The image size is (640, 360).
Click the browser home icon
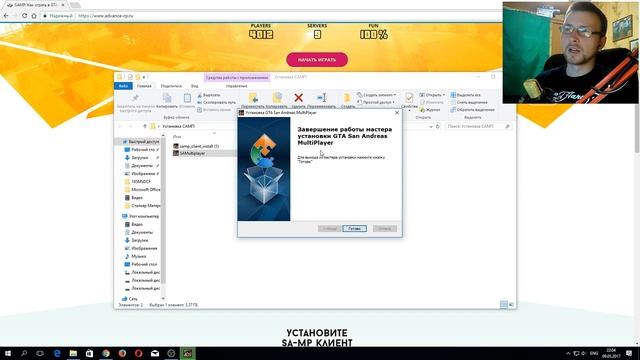click(x=34, y=16)
